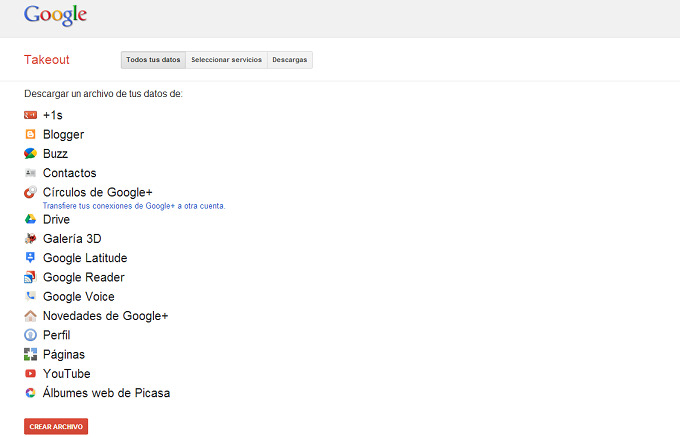
Task: Click the Google Reader feed icon
Action: [x=30, y=277]
